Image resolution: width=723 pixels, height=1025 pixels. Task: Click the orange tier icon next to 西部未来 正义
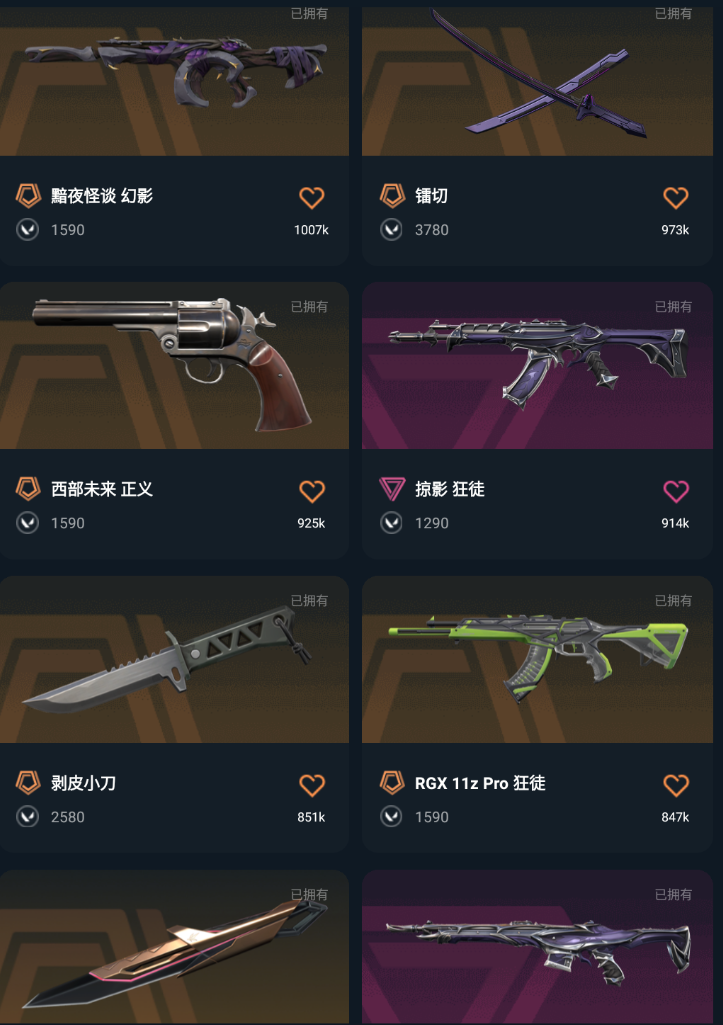28,489
